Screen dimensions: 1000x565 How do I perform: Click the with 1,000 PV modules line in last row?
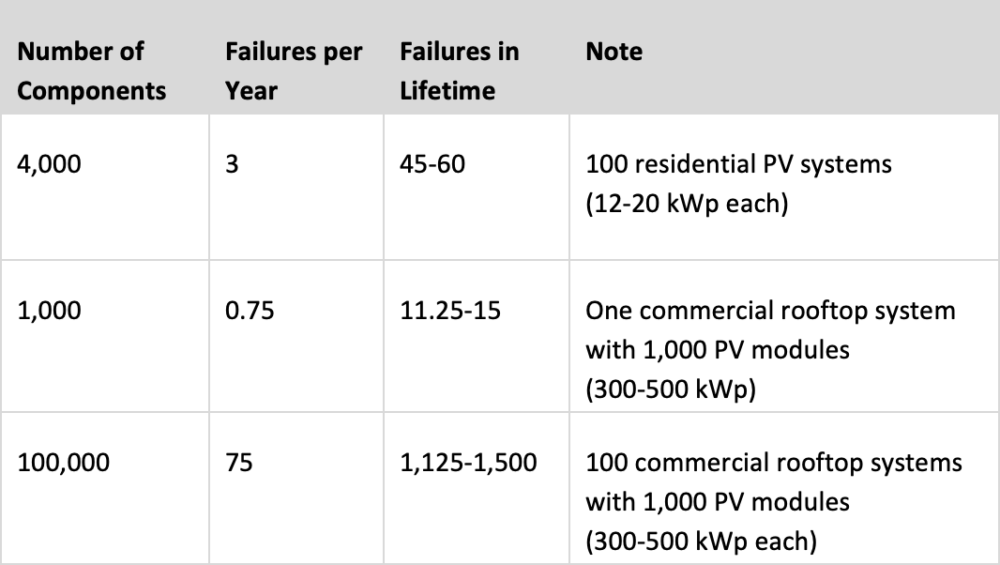[717, 503]
